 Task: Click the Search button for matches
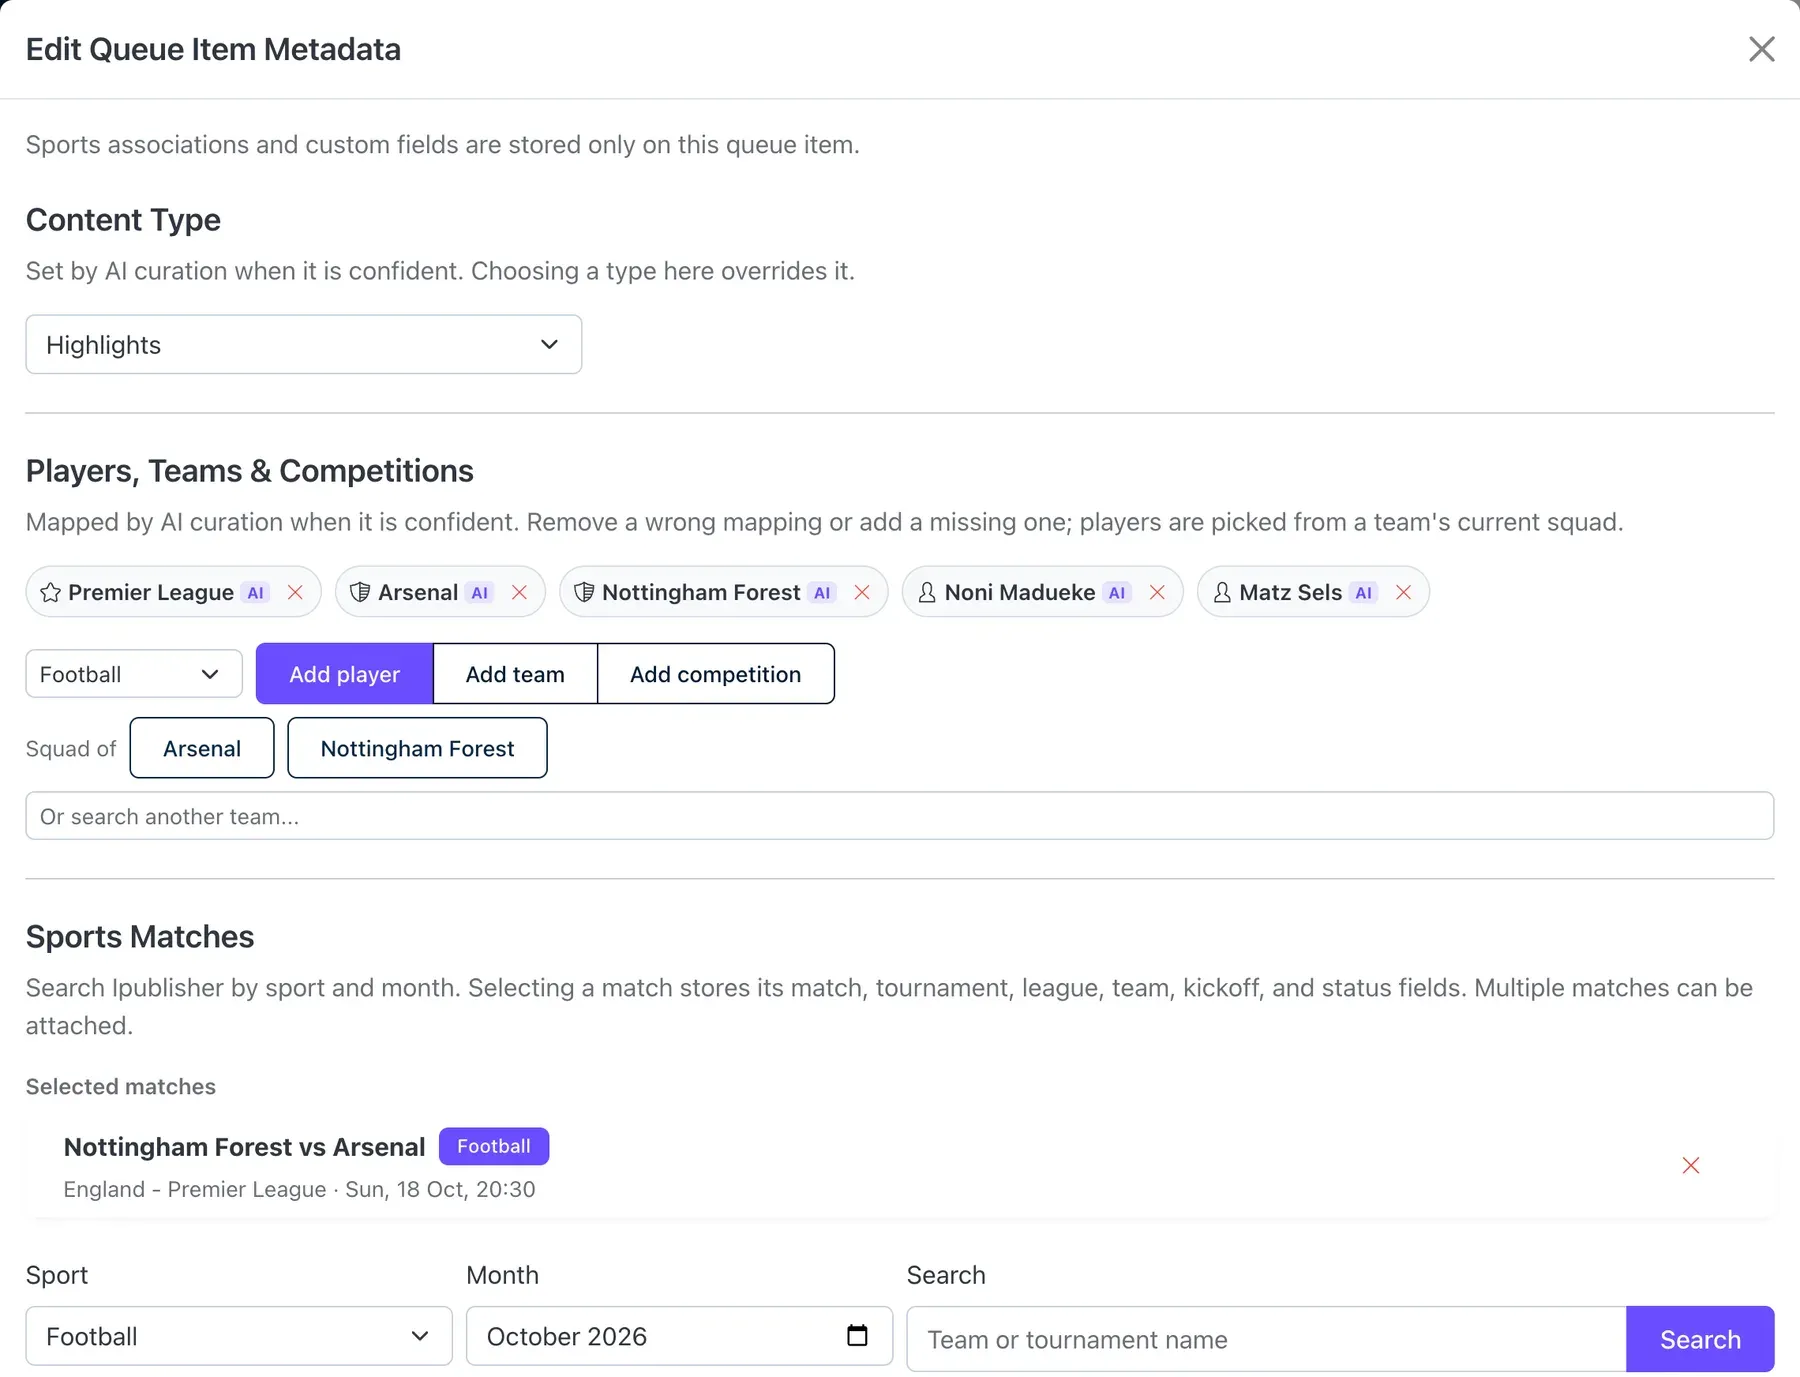(x=1700, y=1339)
